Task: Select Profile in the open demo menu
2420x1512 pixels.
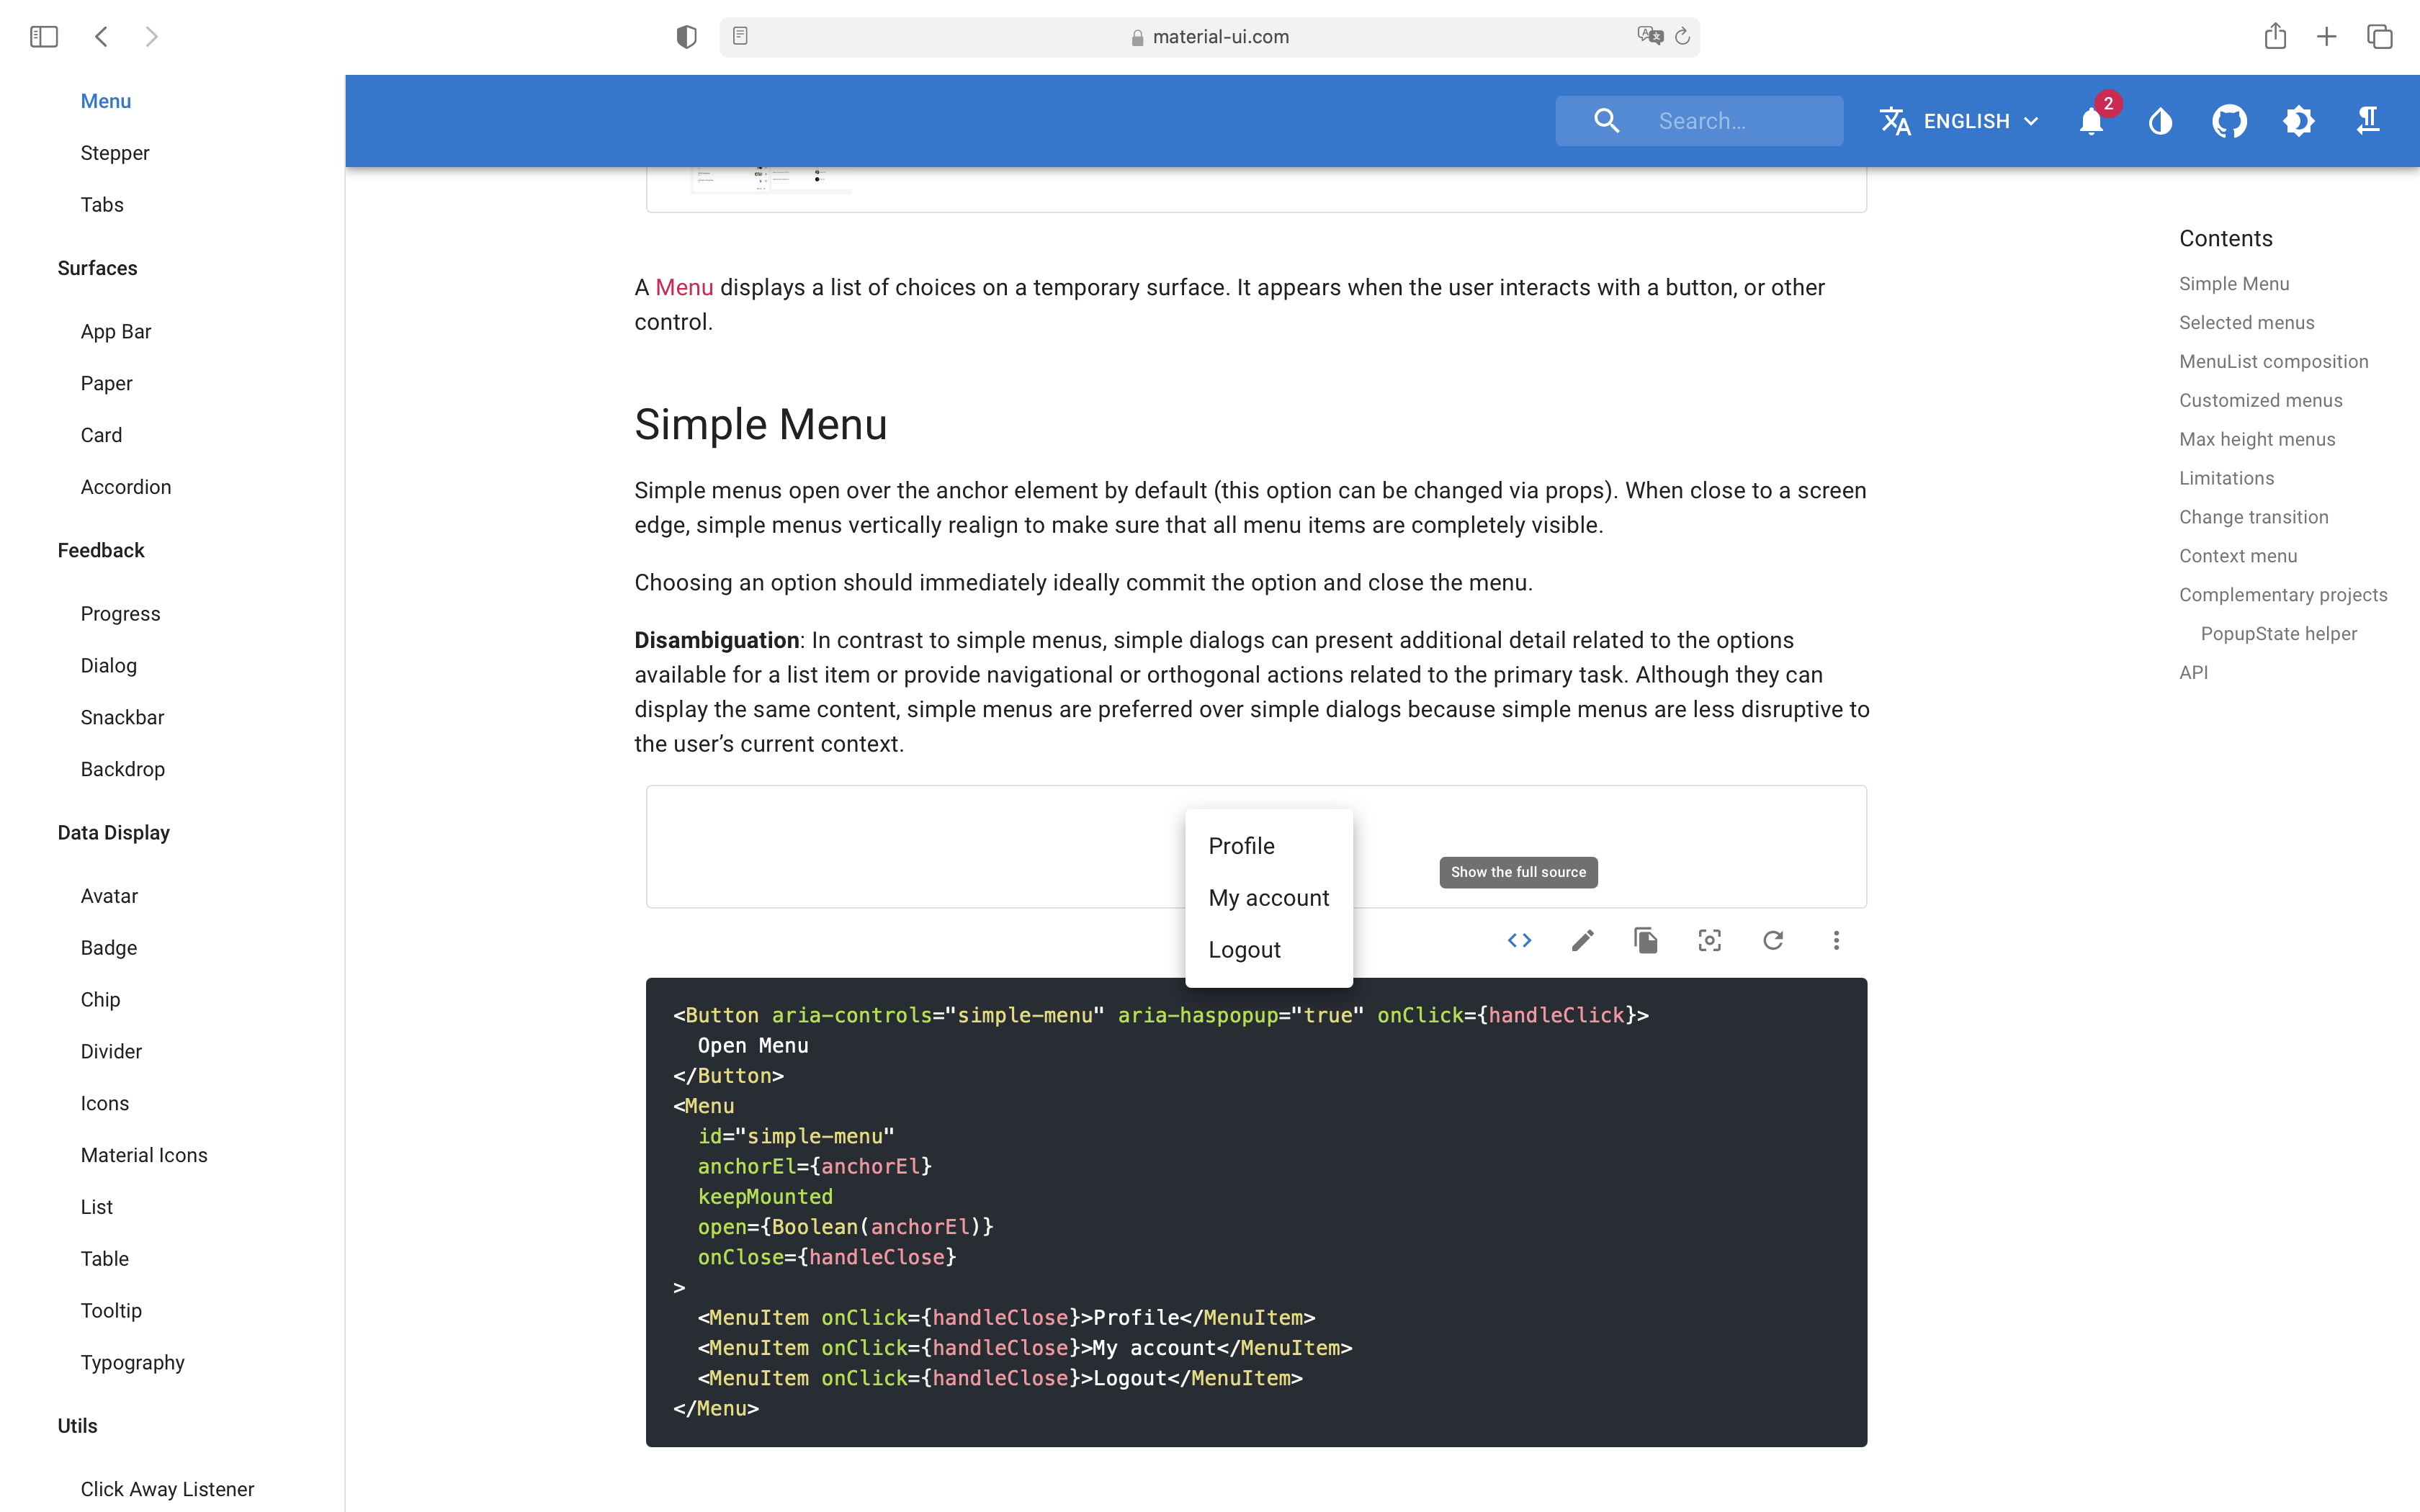Action: pos(1242,845)
